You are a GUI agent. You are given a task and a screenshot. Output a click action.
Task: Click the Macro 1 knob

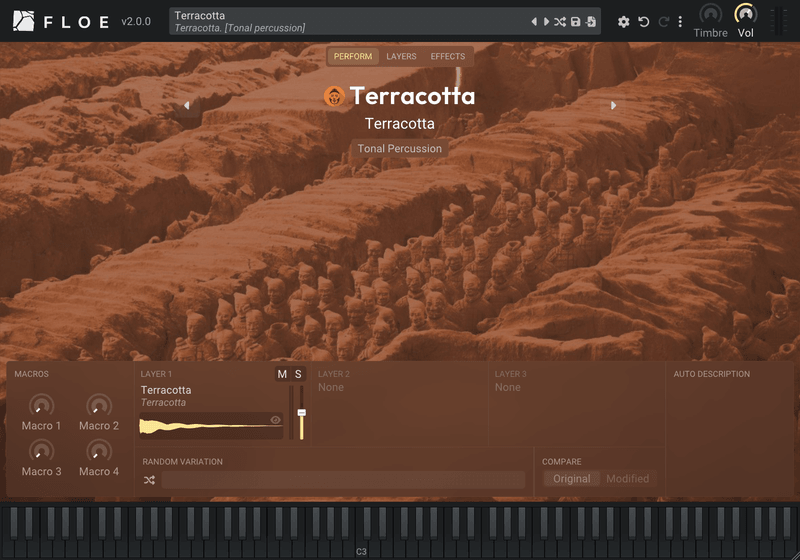41,405
